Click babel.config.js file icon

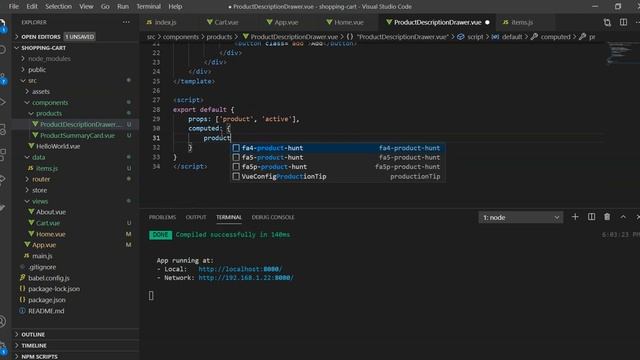click(x=22, y=278)
